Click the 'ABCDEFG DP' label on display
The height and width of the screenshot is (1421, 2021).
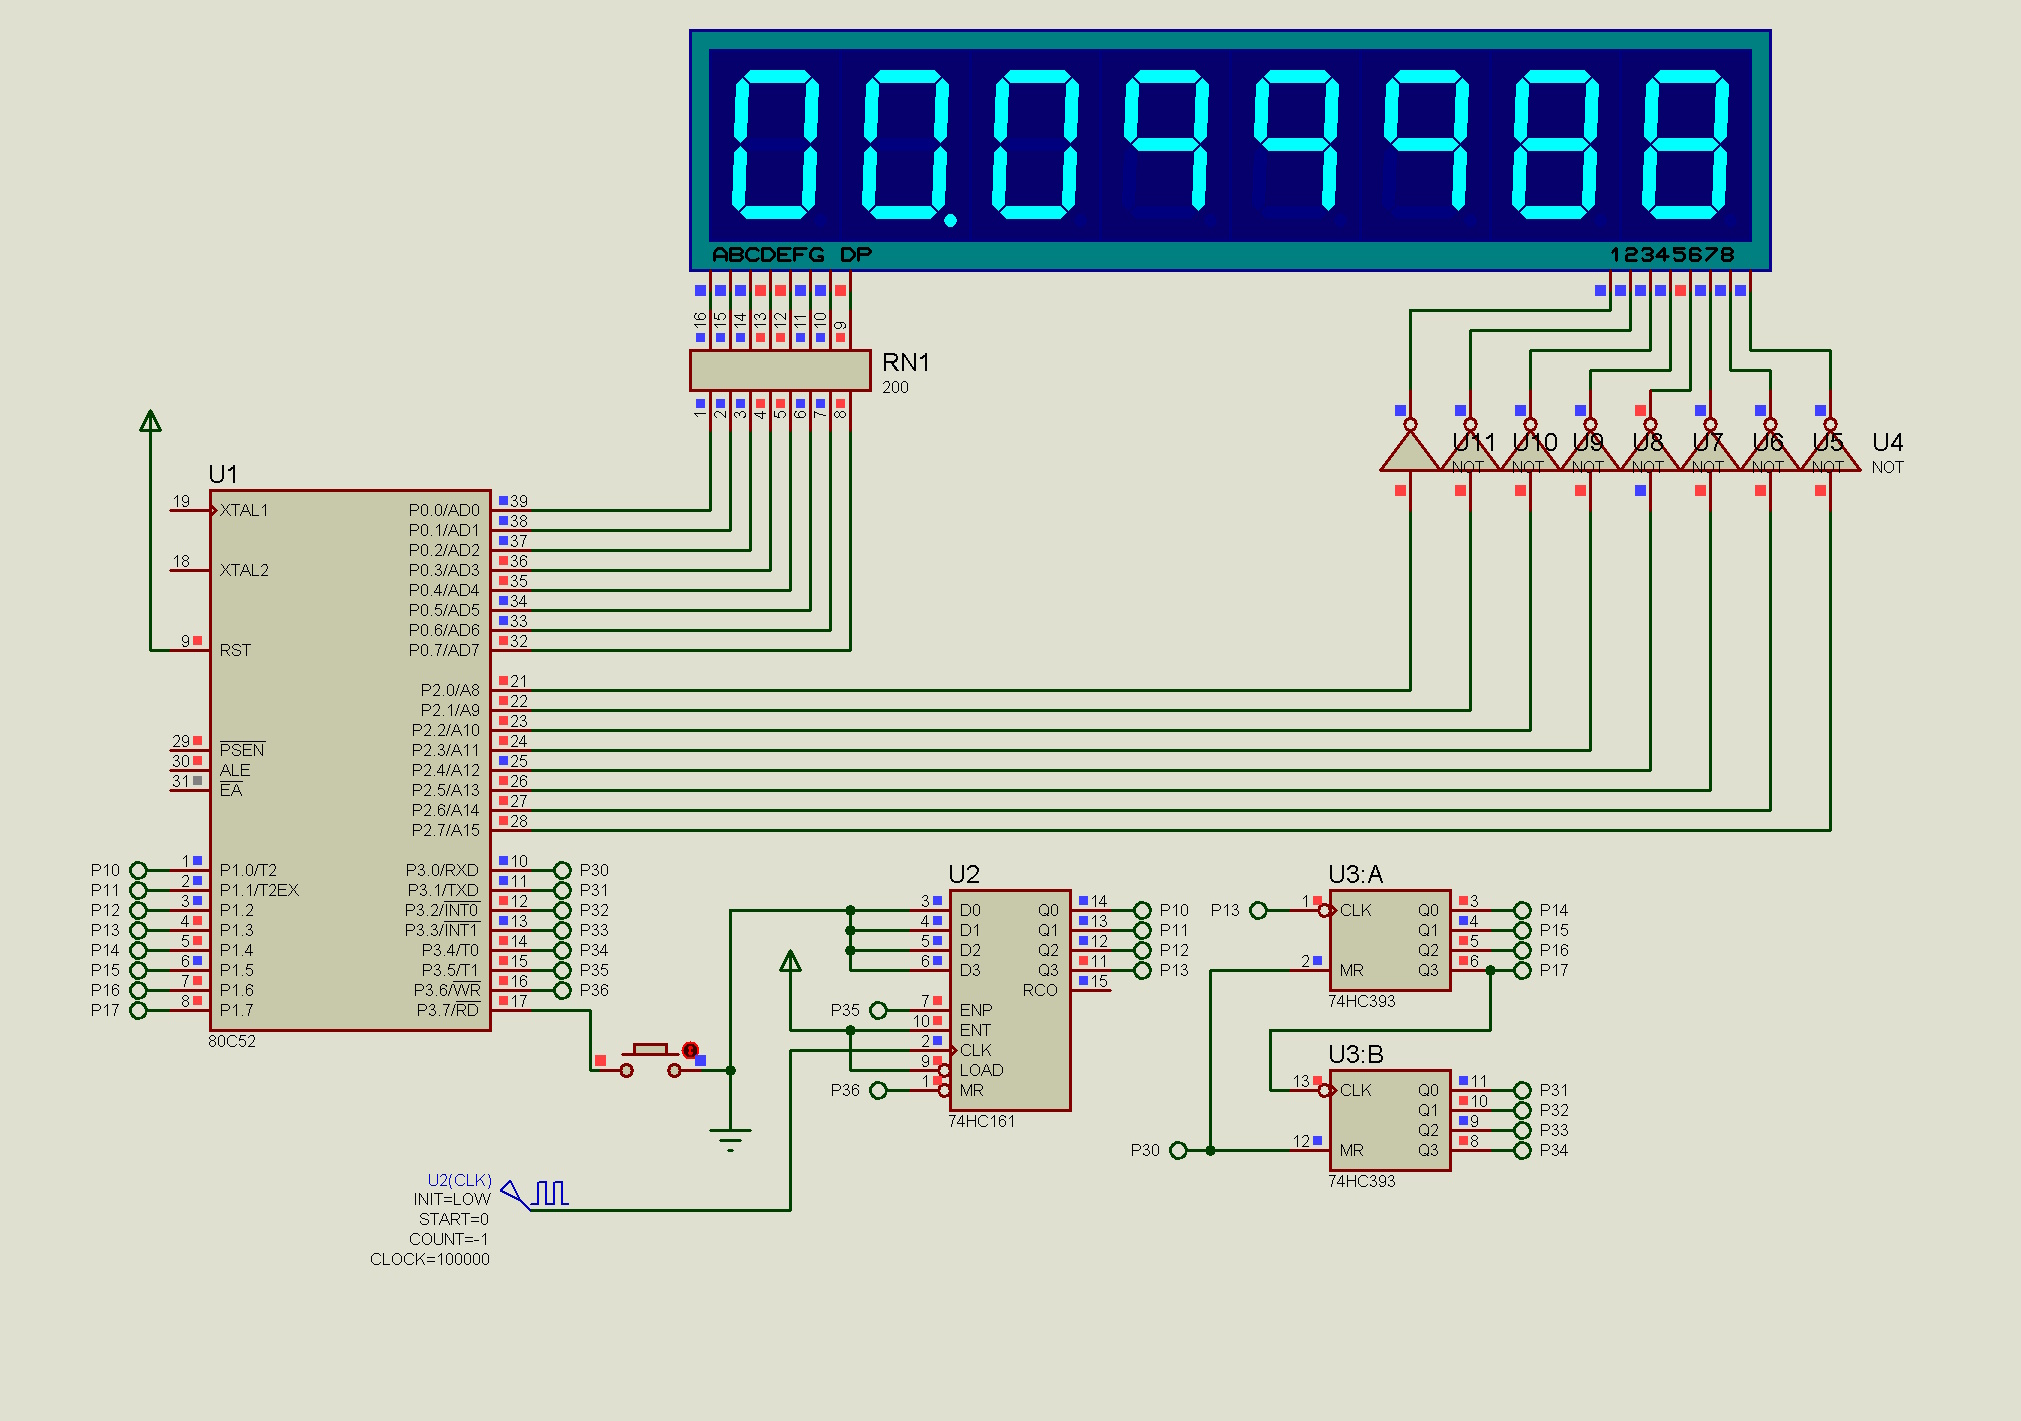click(791, 255)
